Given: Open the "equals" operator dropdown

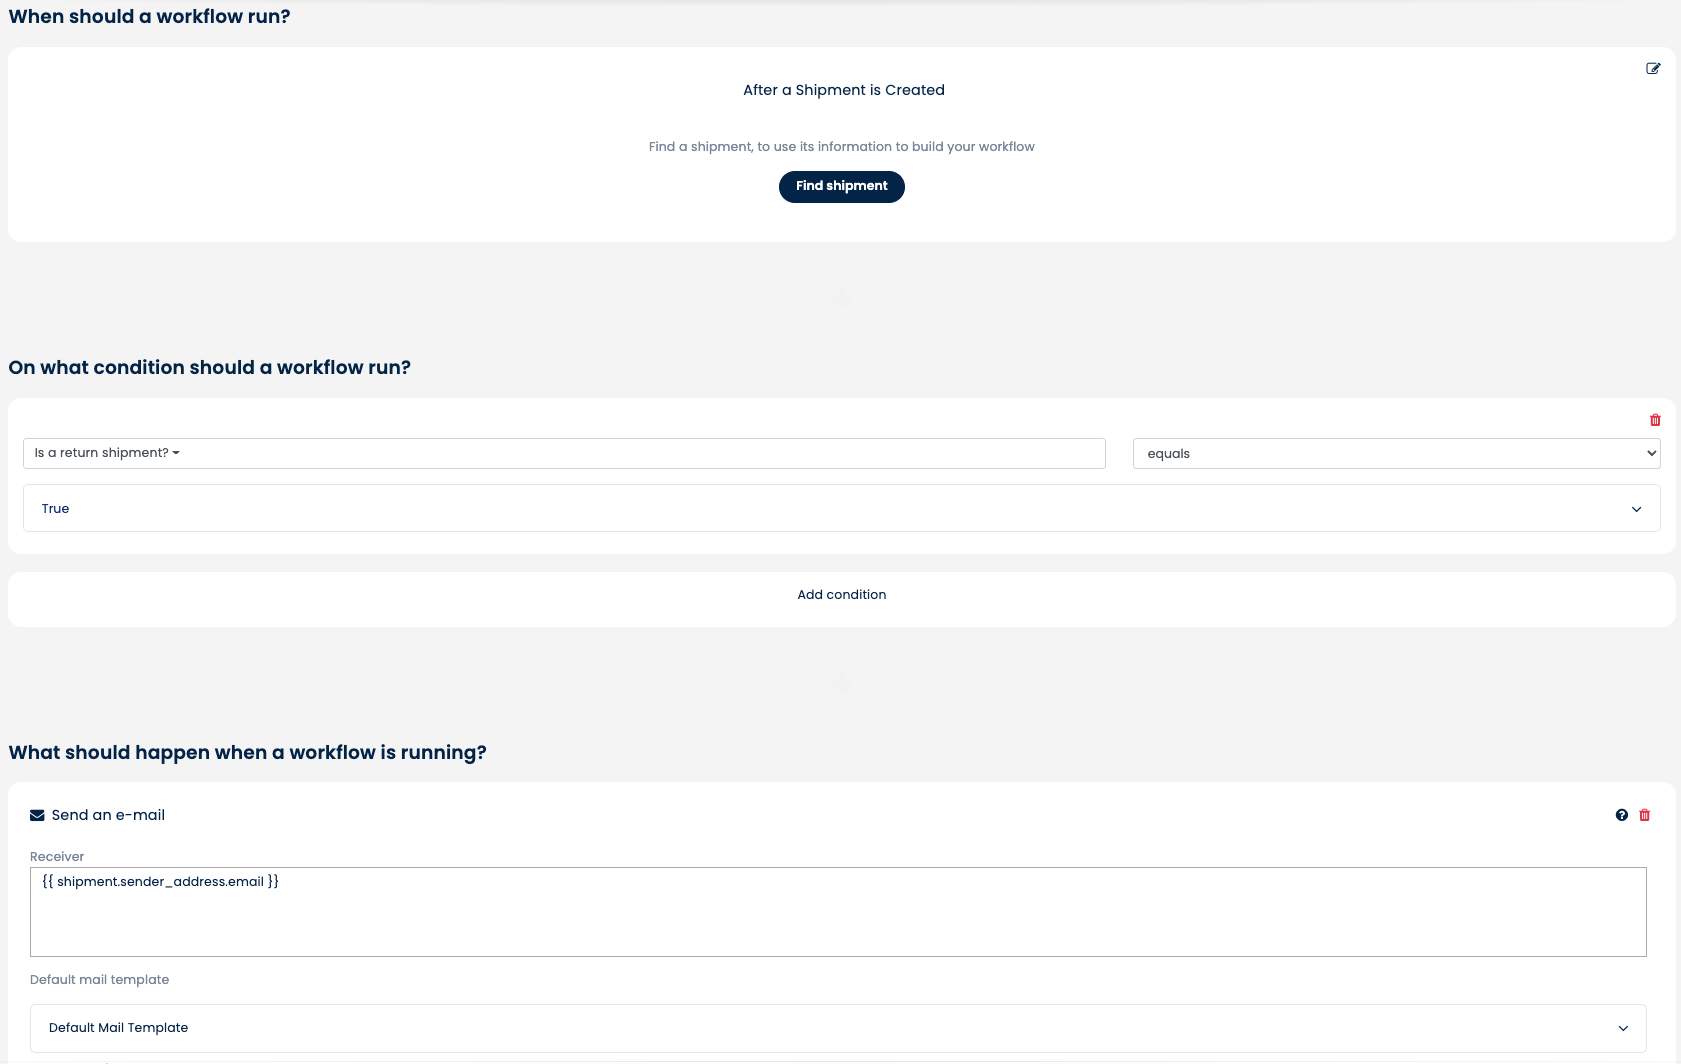Looking at the screenshot, I should pyautogui.click(x=1396, y=453).
